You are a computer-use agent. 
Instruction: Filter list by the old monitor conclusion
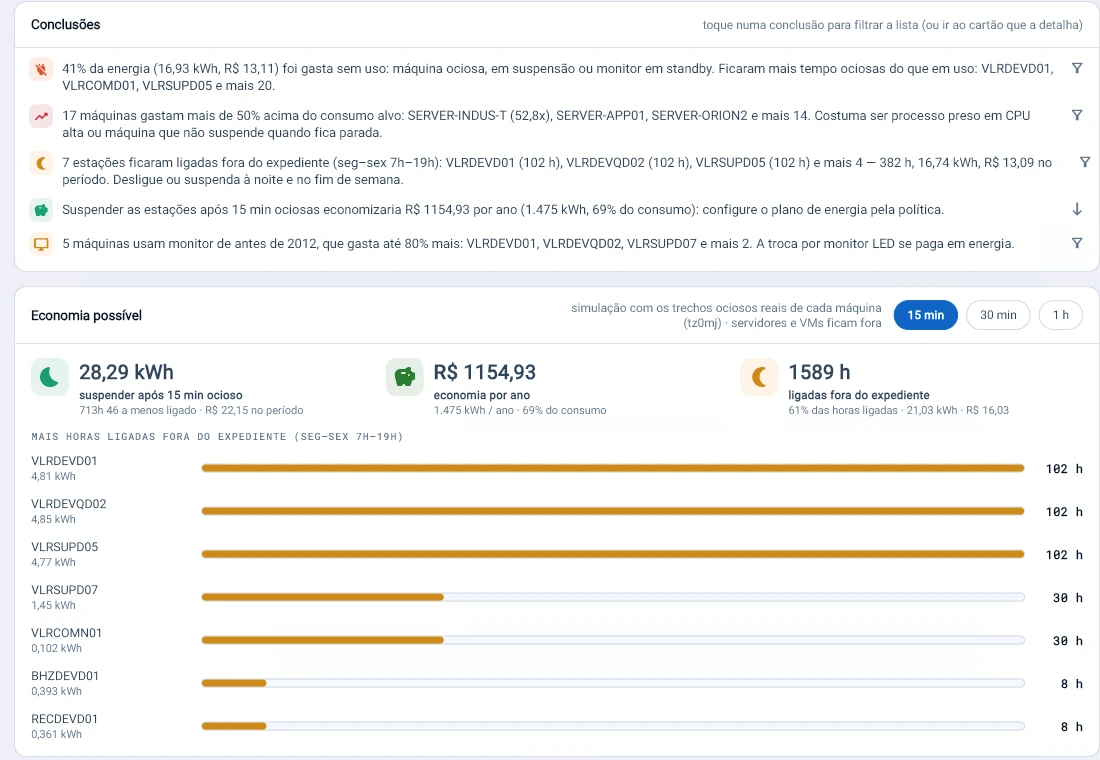[x=1077, y=243]
